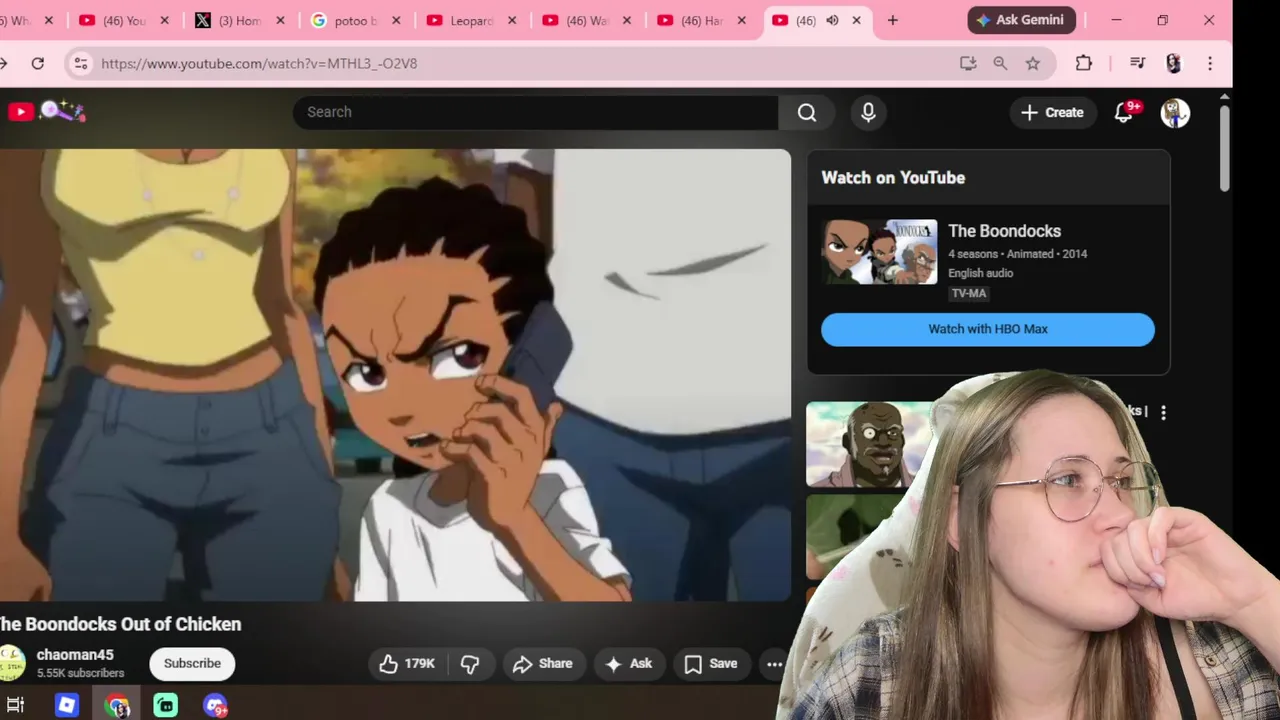Open Chrome profile avatar
Screen dimensions: 1280x720
1173,63
